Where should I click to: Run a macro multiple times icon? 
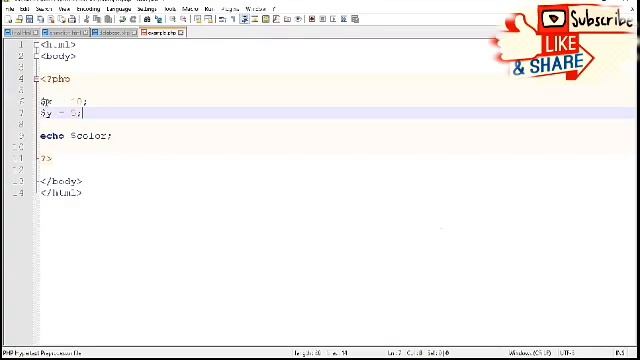point(344,19)
